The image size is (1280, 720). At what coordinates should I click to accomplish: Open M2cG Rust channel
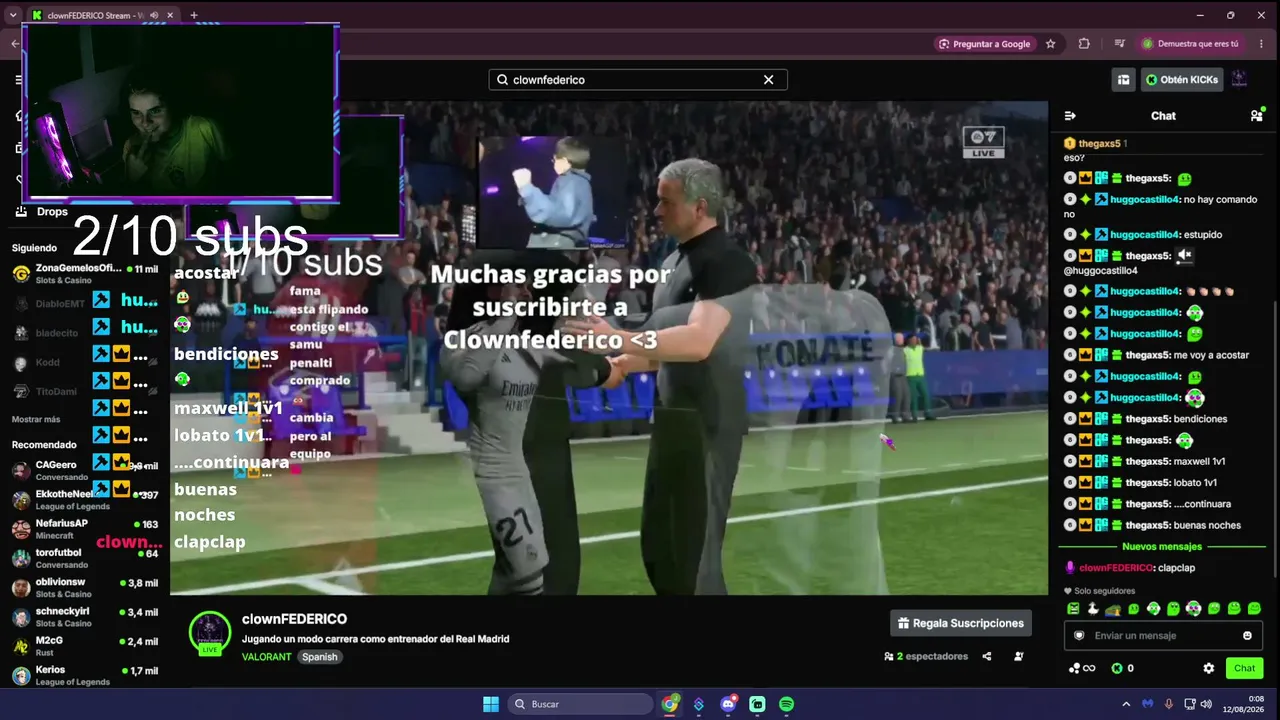(85, 646)
